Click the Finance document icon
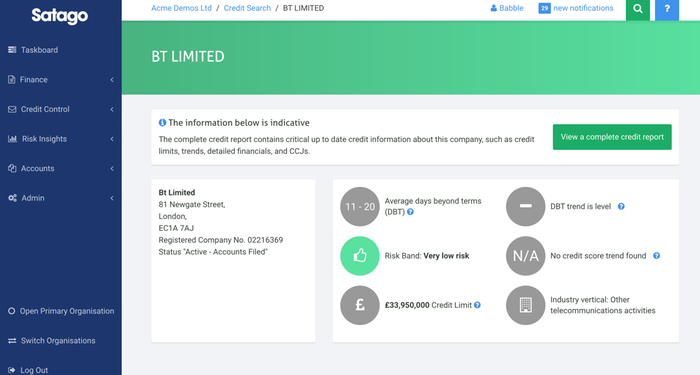Image resolution: width=700 pixels, height=375 pixels. [12, 79]
